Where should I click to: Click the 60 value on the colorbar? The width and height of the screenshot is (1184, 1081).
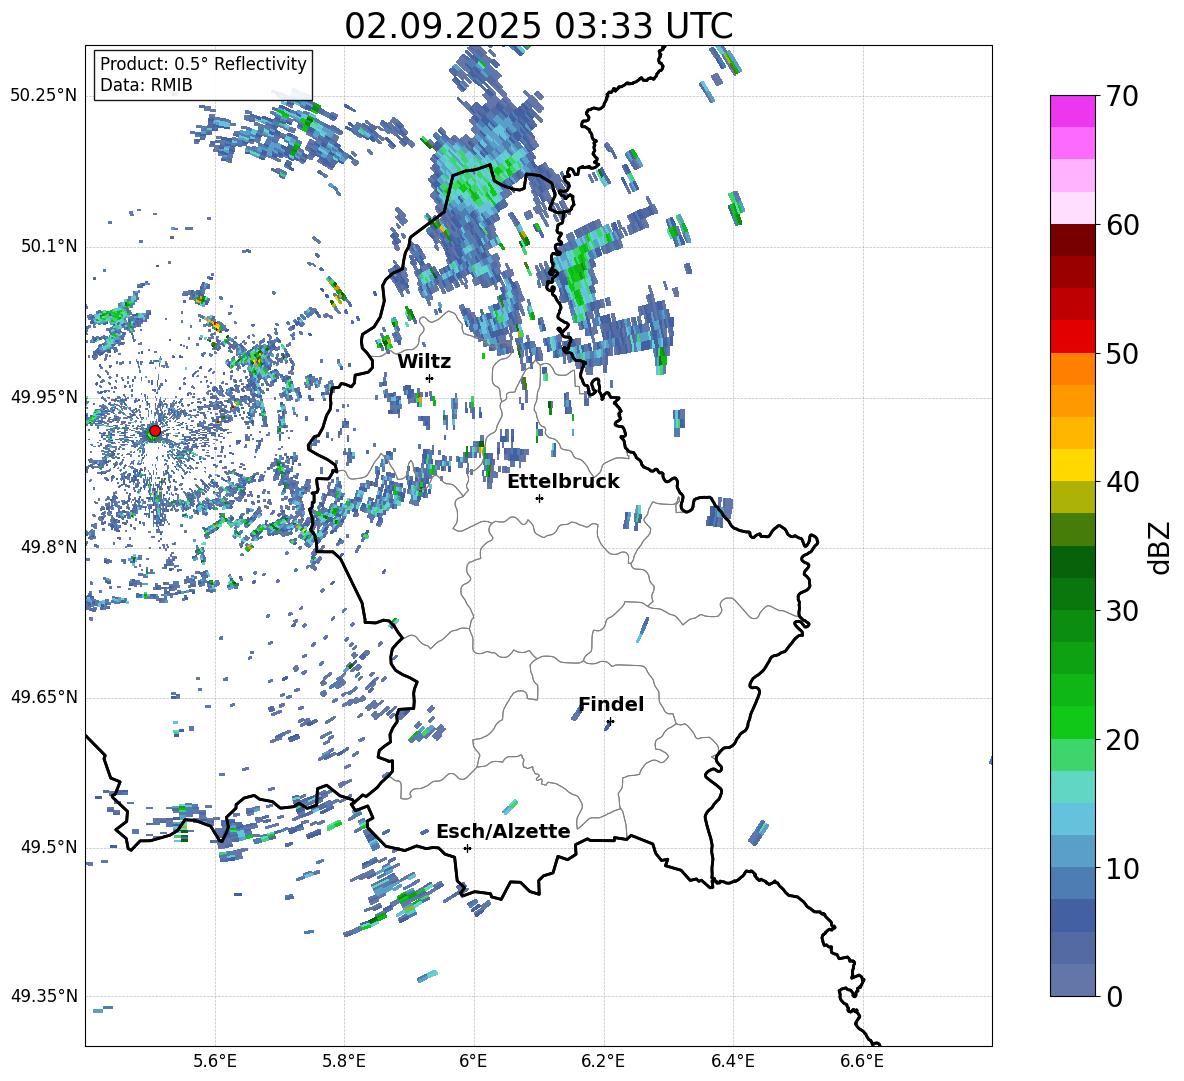coord(1122,225)
